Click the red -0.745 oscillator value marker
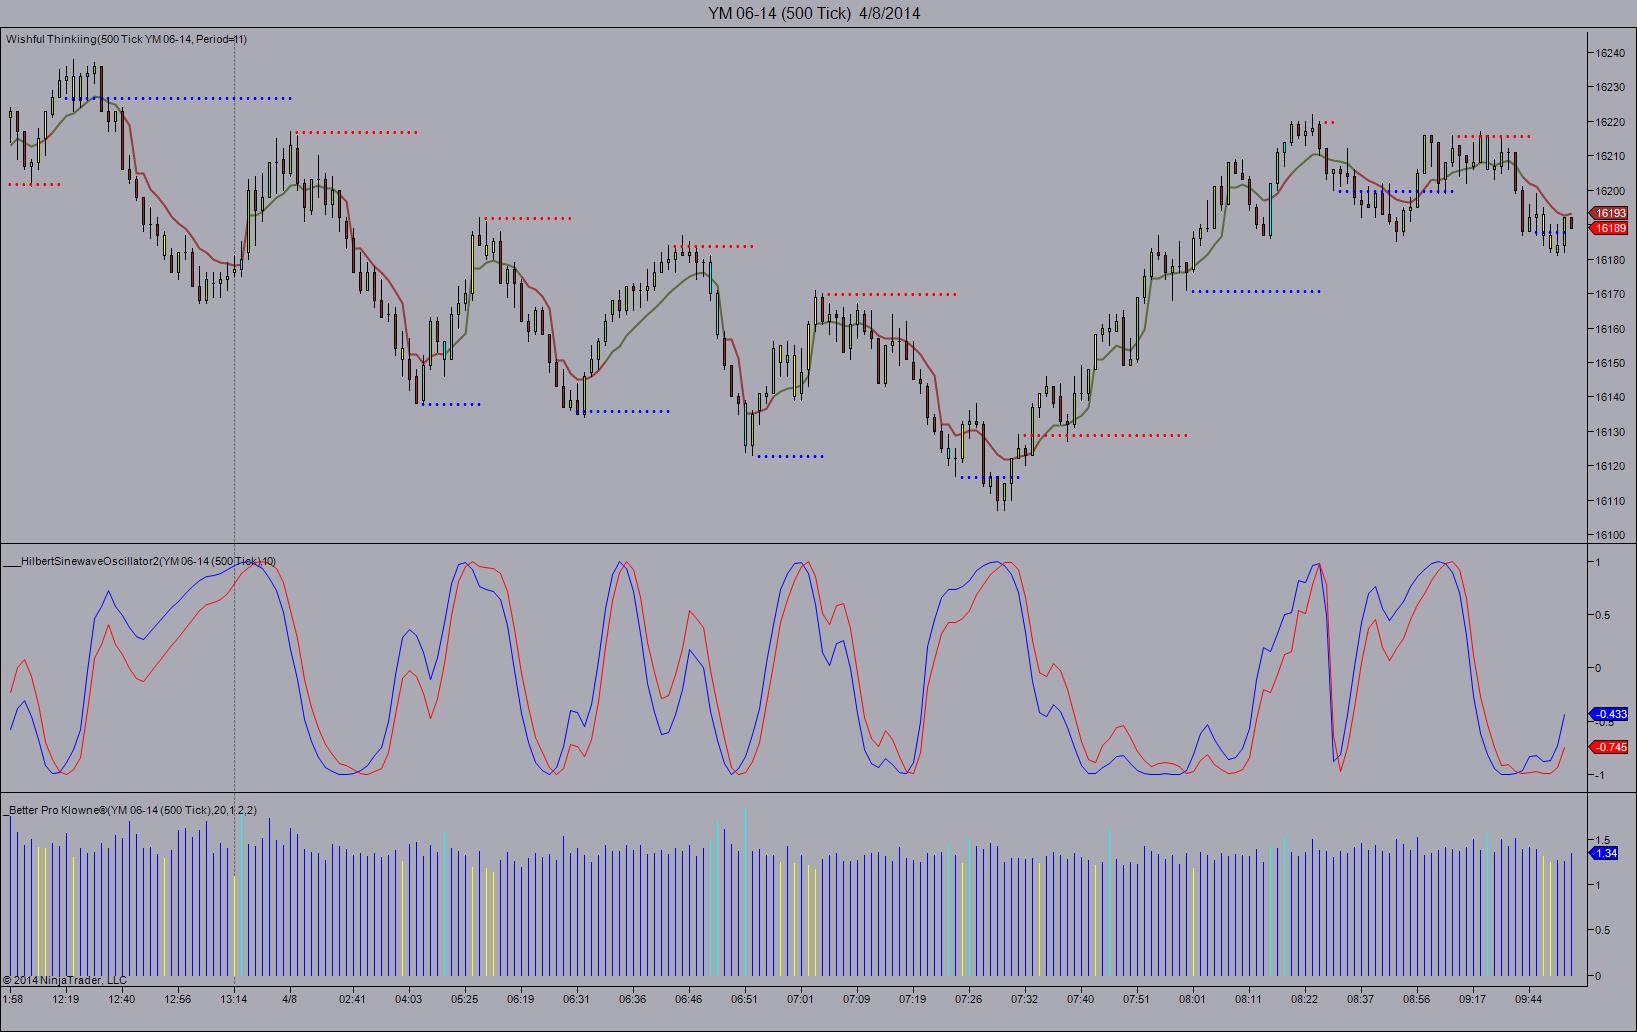This screenshot has width=1637, height=1032. [x=1610, y=747]
